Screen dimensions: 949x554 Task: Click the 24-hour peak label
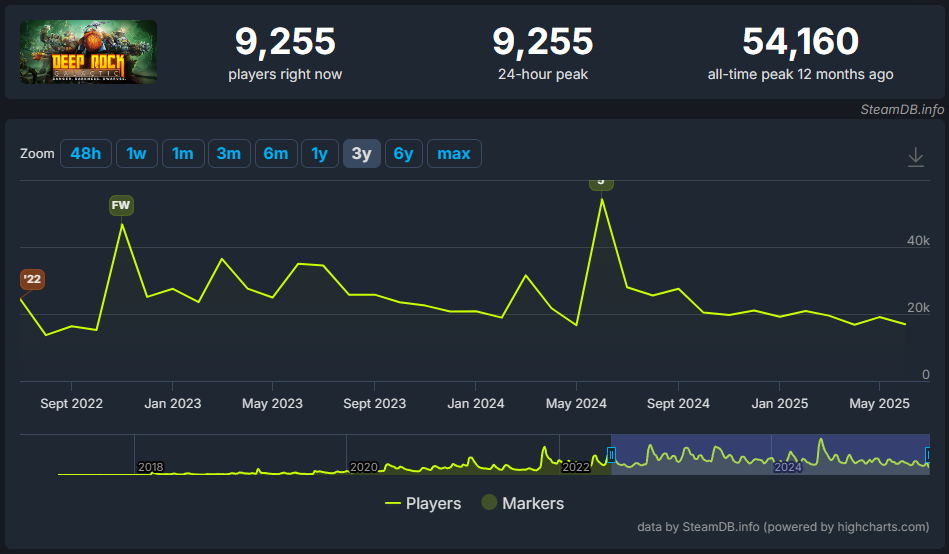tap(543, 74)
